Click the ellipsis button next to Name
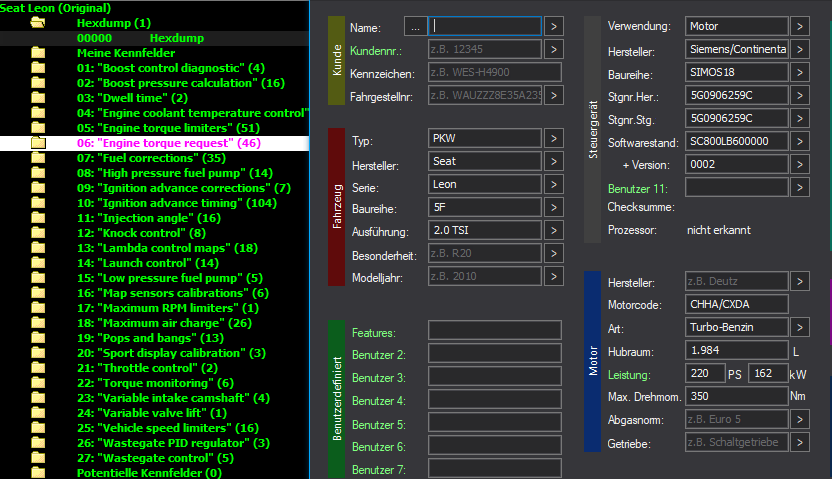 click(x=415, y=26)
